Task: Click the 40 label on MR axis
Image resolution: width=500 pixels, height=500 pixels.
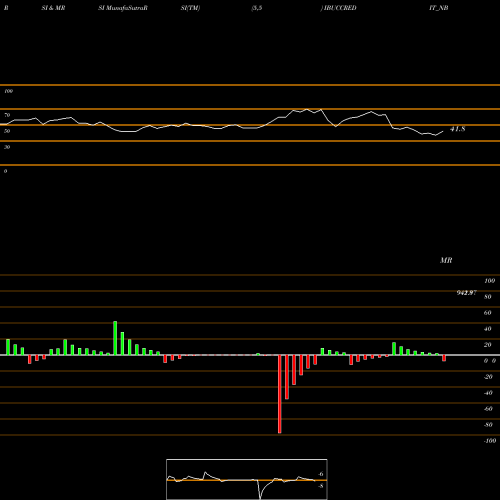Action: [x=488, y=329]
